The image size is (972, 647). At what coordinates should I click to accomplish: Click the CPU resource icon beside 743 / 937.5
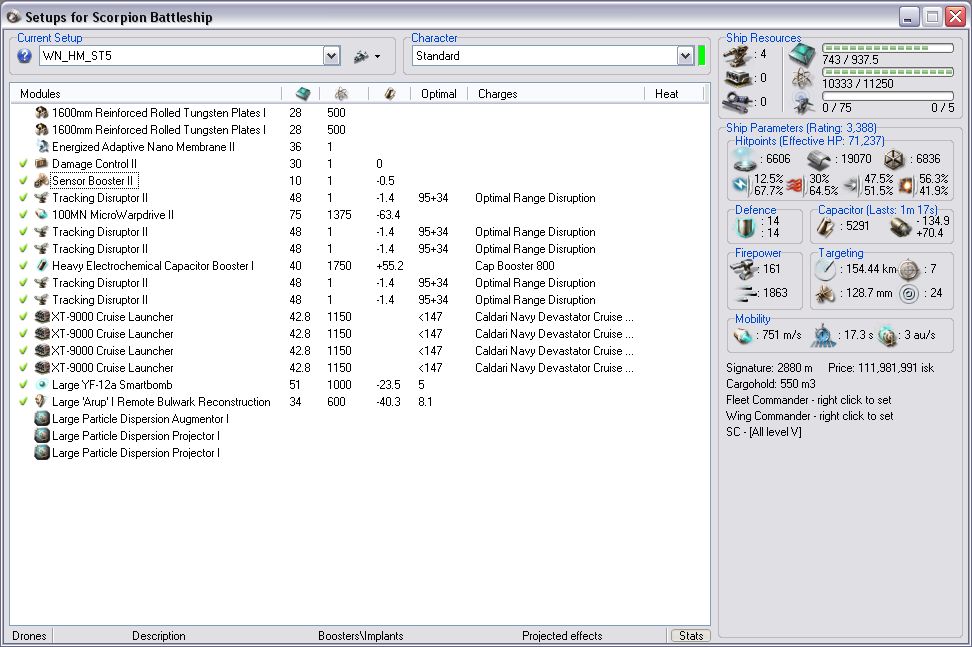point(802,56)
